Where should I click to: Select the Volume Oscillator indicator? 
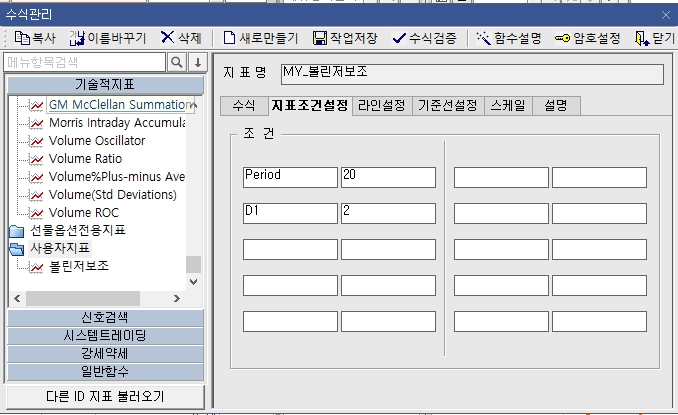click(96, 141)
